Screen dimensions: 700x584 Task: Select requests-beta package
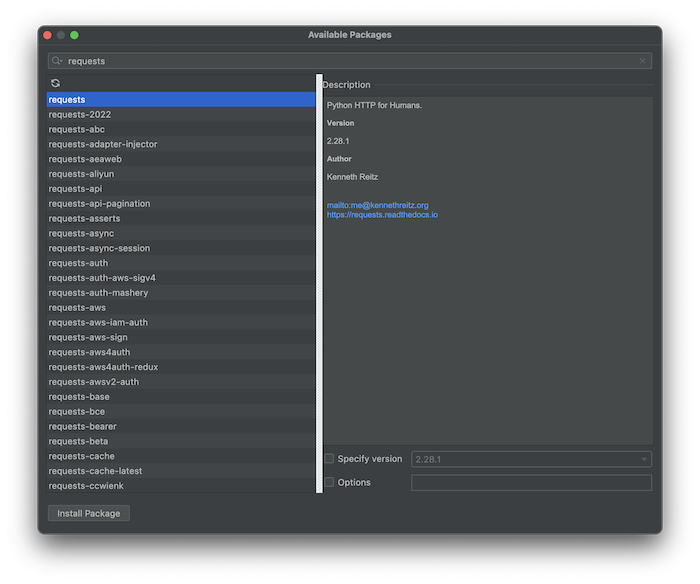pyautogui.click(x=181, y=441)
